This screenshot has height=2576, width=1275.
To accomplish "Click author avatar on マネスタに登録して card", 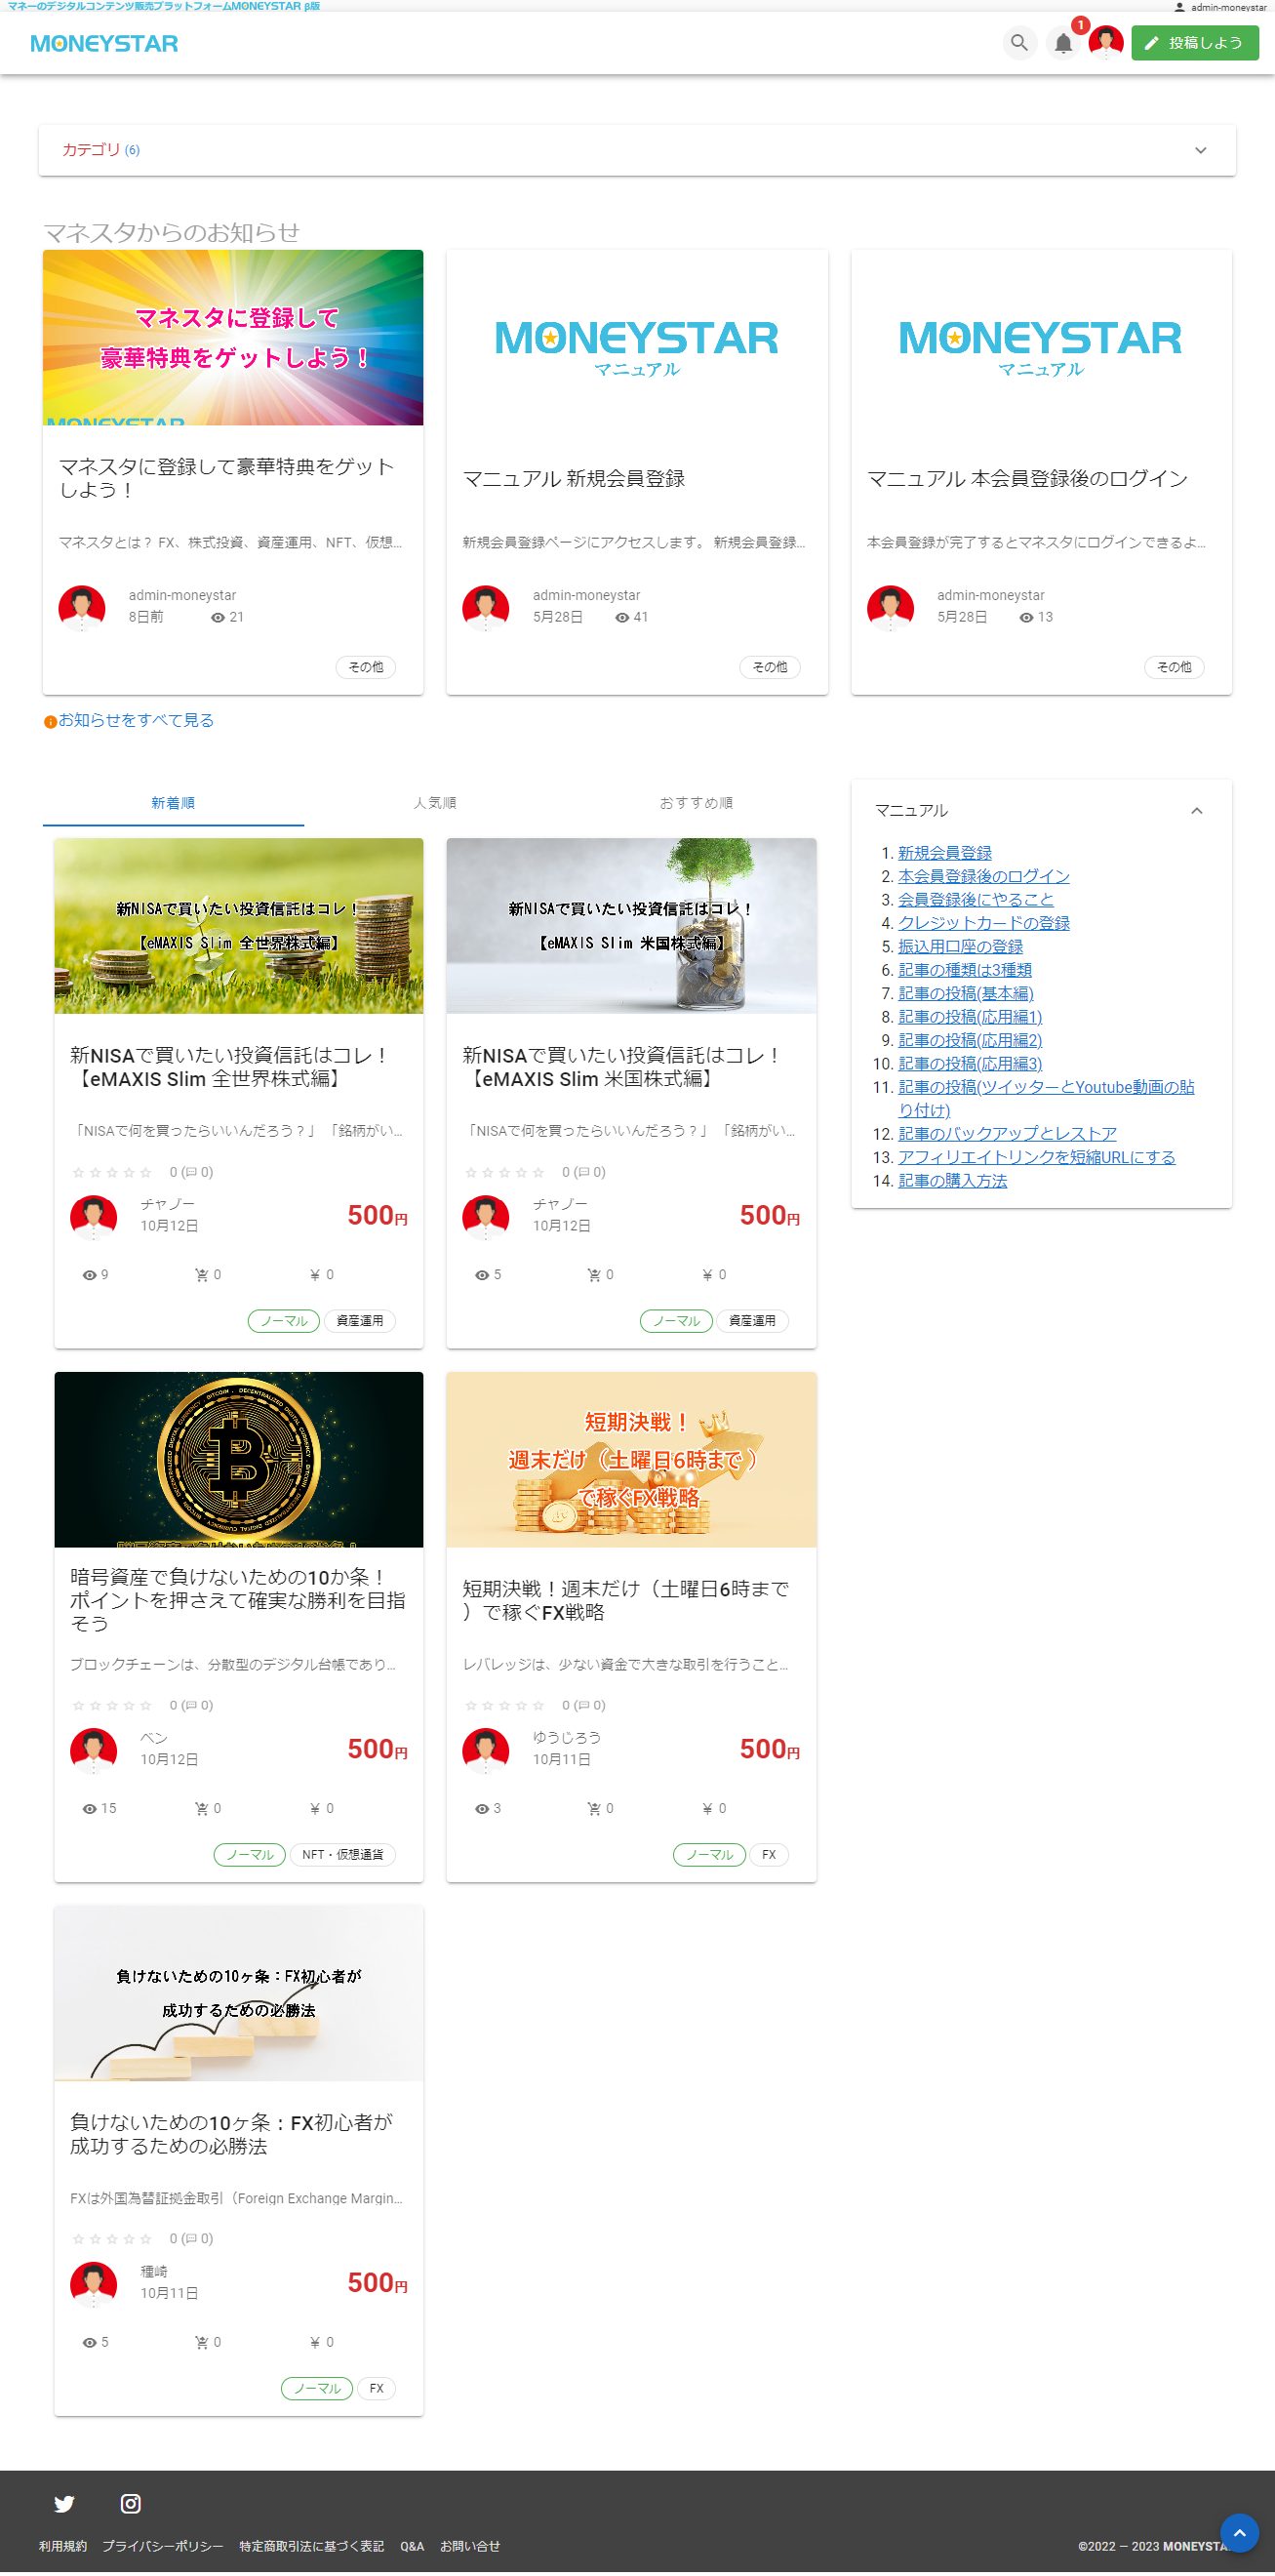I will coord(82,607).
